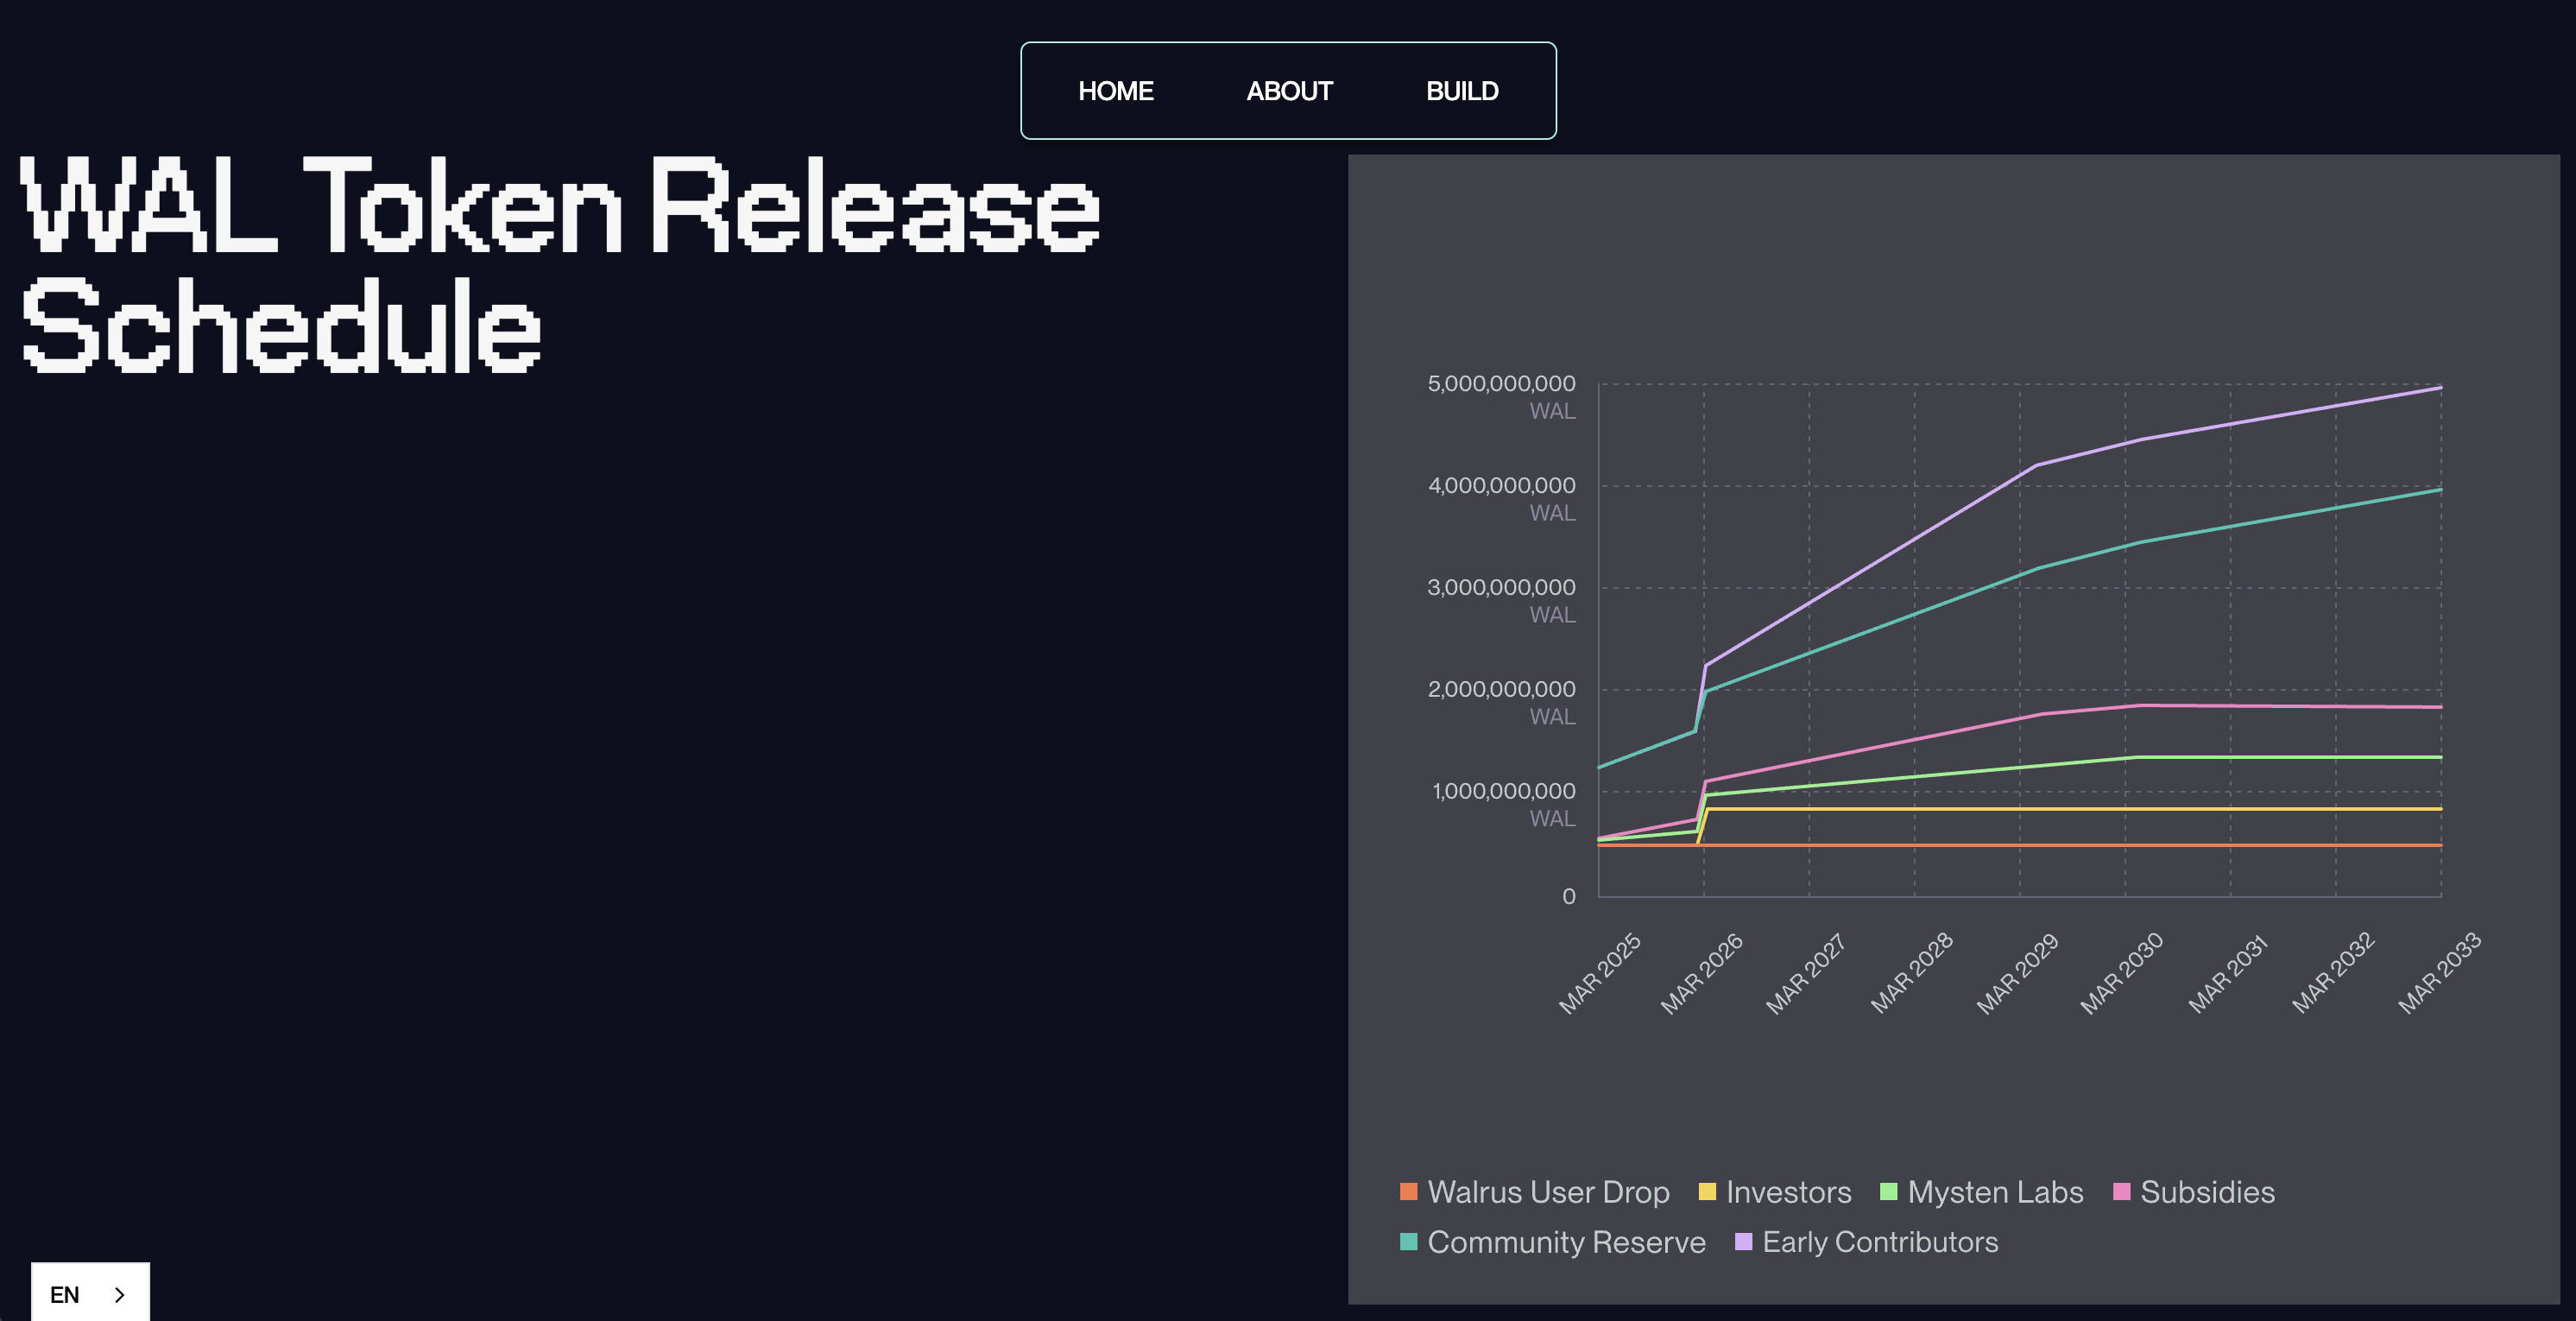Click the MAR 2029 x-axis label
Image resolution: width=2576 pixels, height=1321 pixels.
(2017, 973)
